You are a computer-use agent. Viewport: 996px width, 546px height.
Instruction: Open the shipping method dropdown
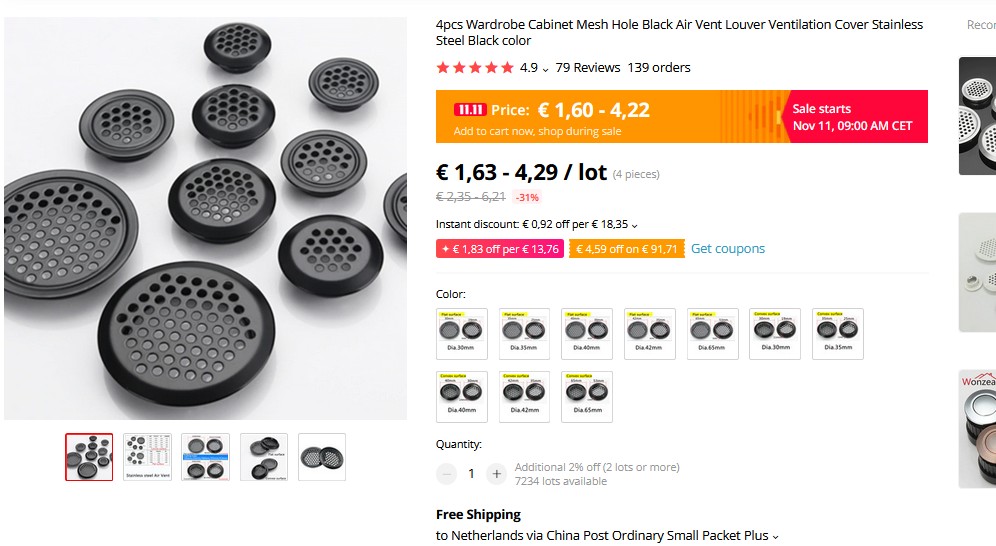coord(775,536)
